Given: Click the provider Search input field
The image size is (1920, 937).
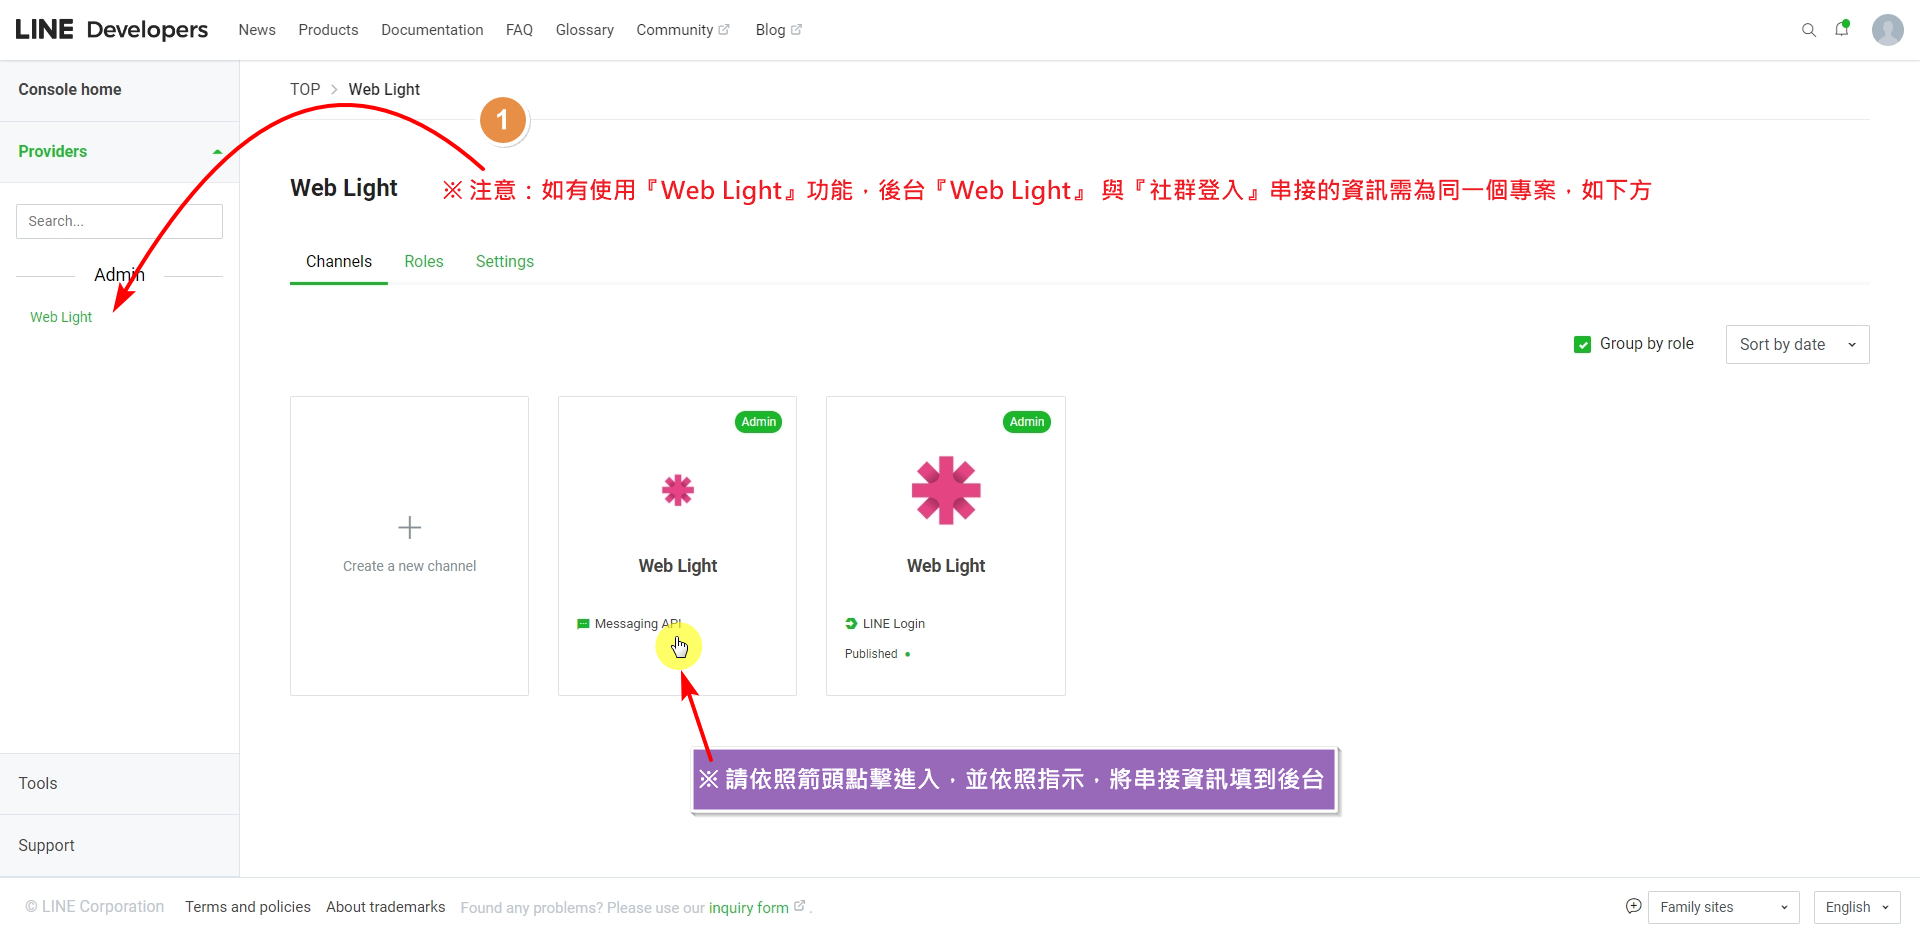Looking at the screenshot, I should coord(119,221).
